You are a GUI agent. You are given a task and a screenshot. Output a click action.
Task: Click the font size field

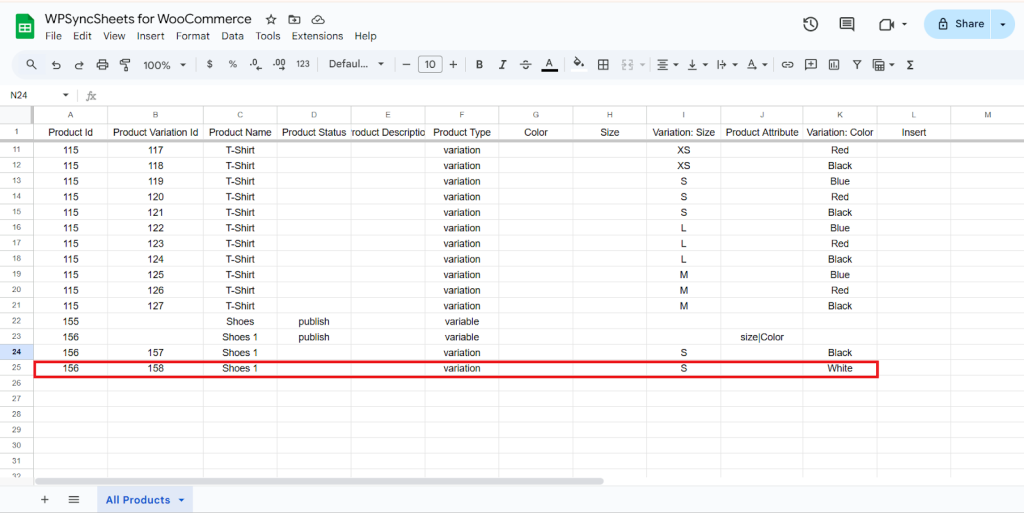(x=430, y=65)
